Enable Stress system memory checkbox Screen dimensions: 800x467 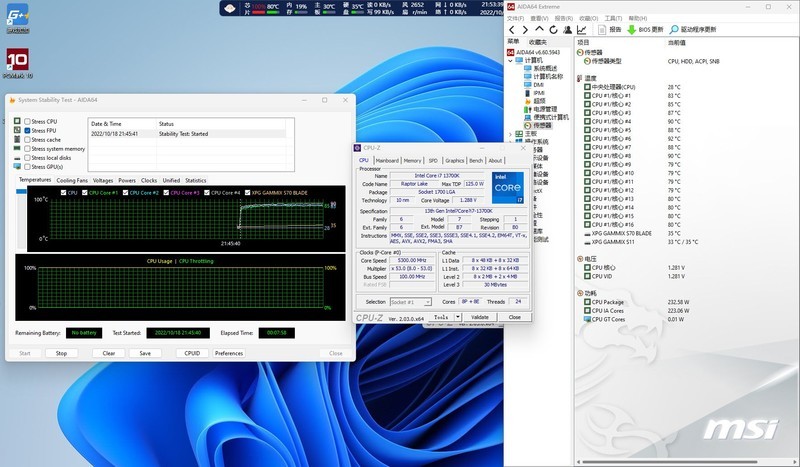(28, 148)
